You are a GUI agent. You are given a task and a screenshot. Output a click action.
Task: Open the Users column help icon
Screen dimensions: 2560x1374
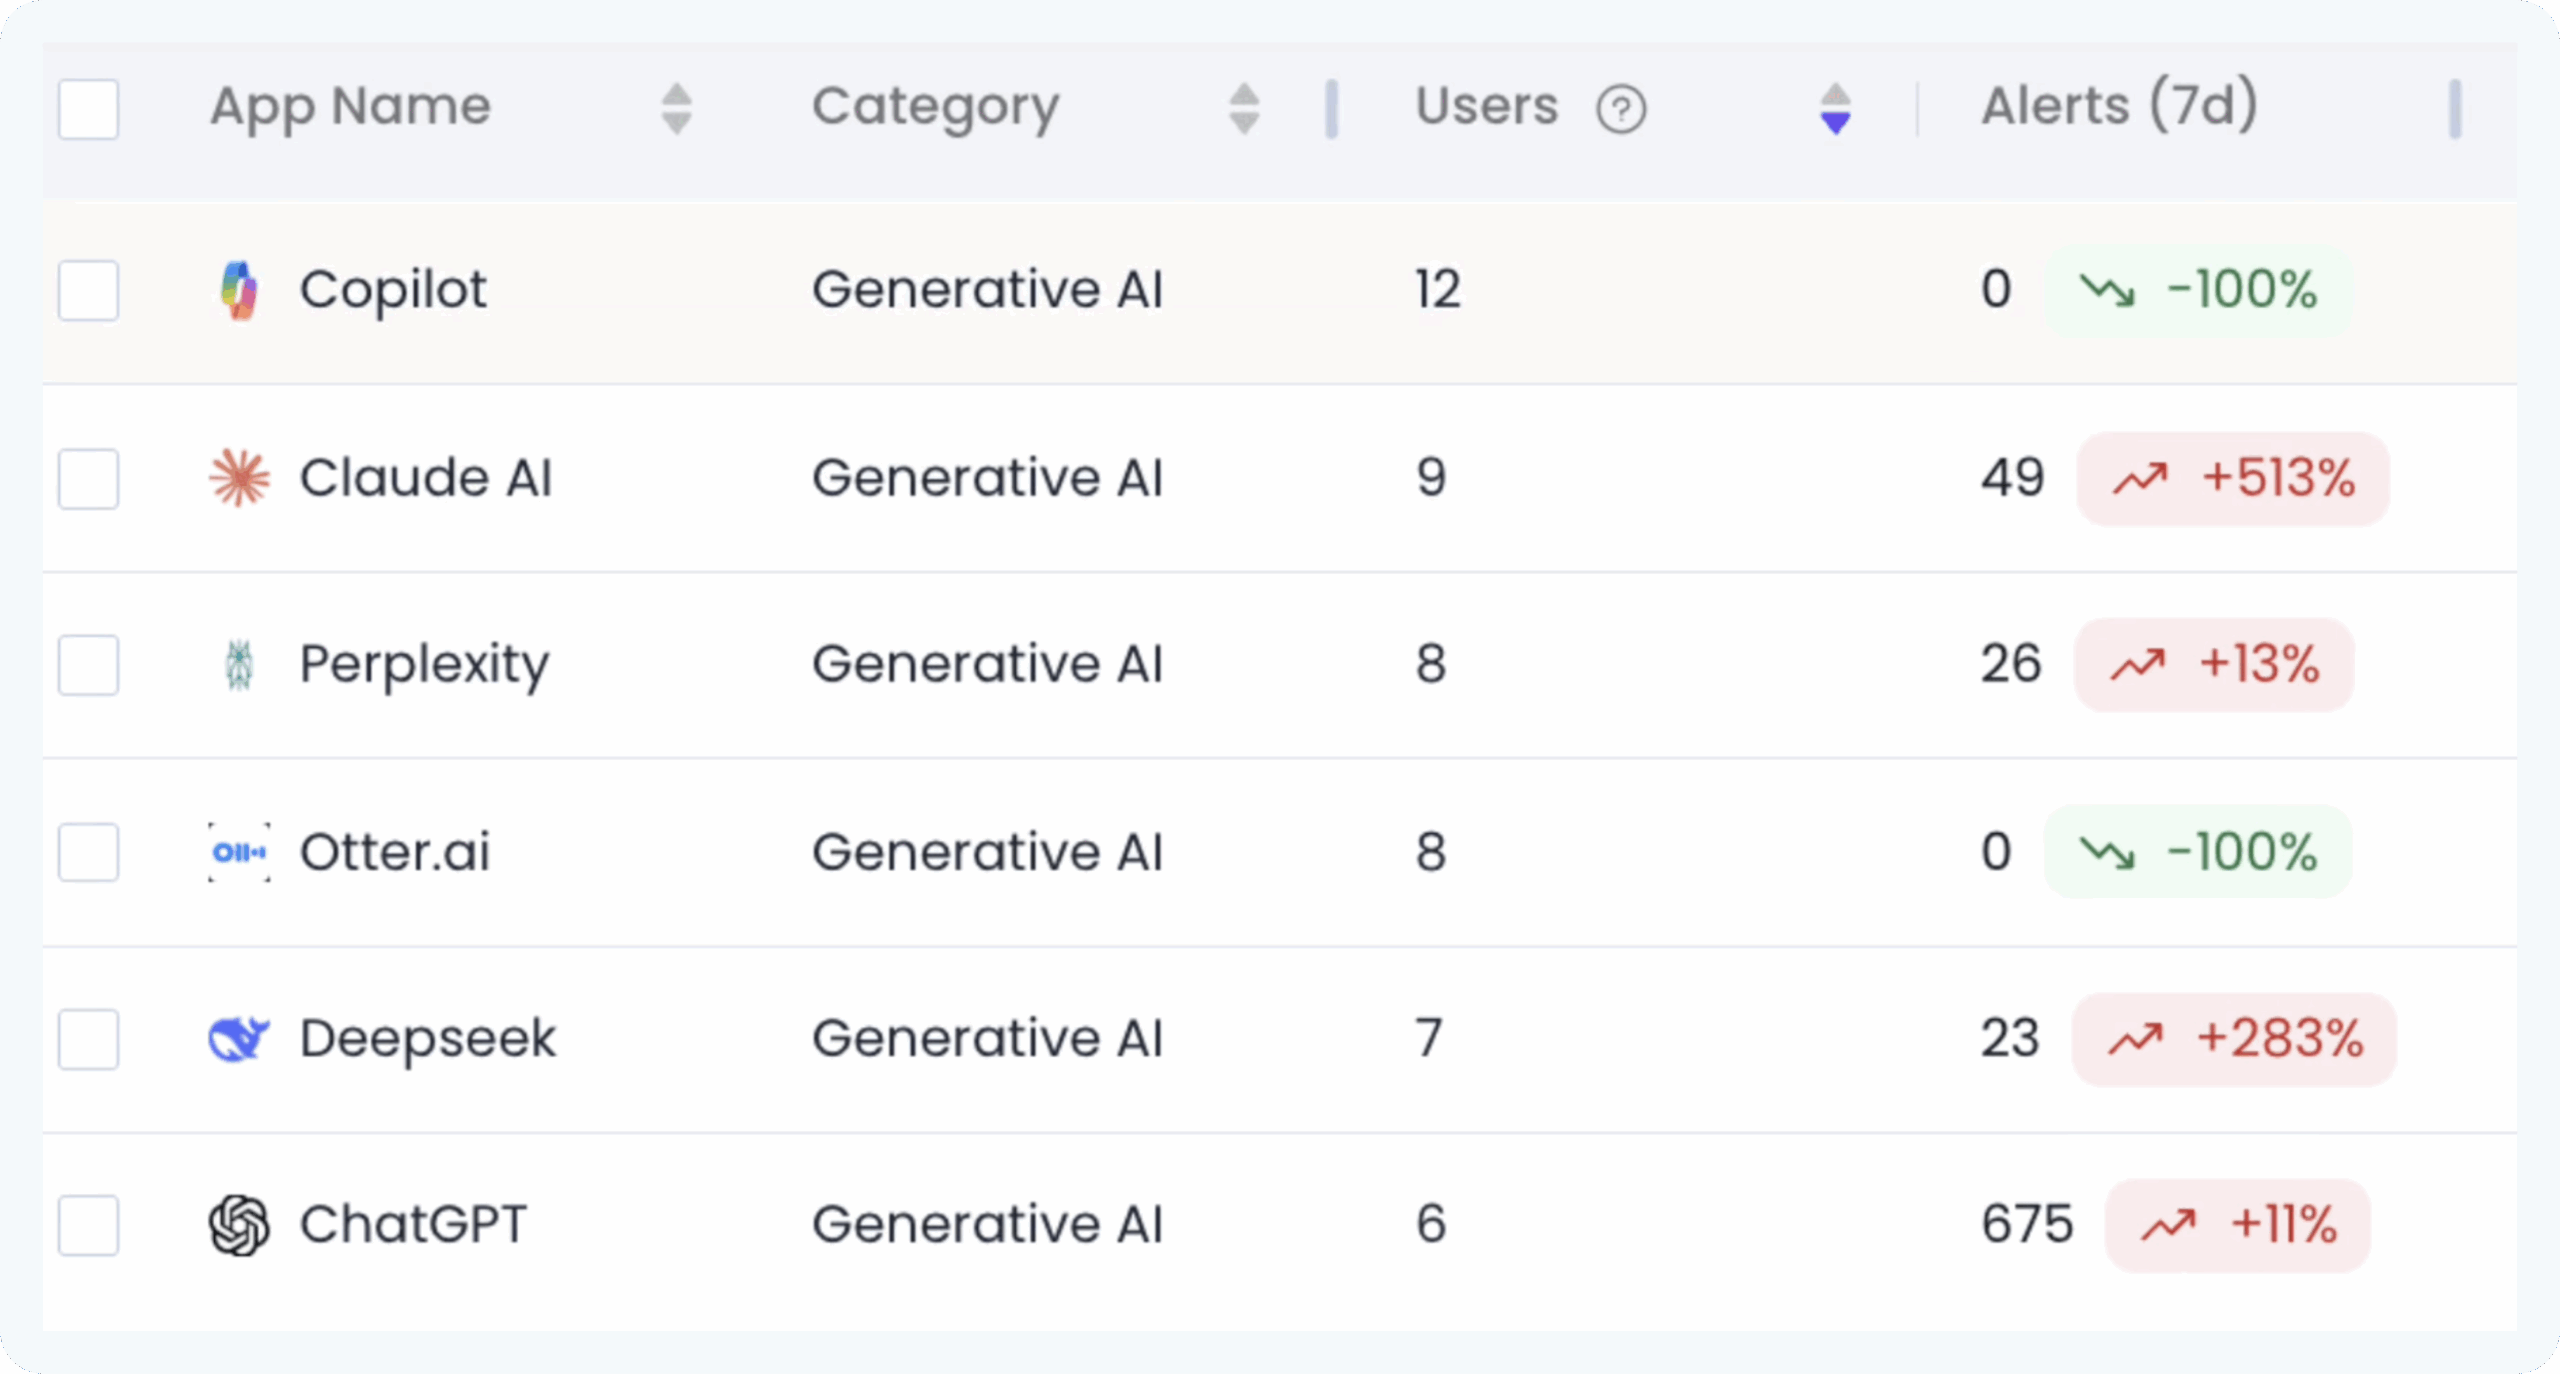[x=1621, y=109]
